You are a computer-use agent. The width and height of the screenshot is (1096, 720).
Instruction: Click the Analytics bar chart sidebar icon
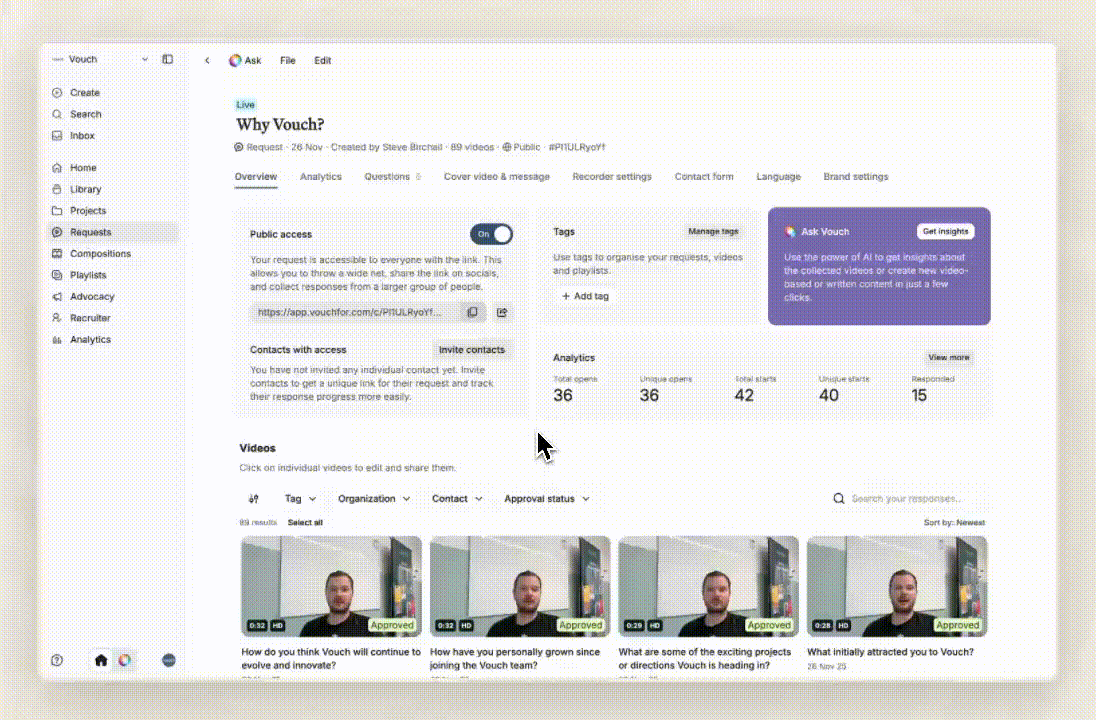[x=57, y=340]
